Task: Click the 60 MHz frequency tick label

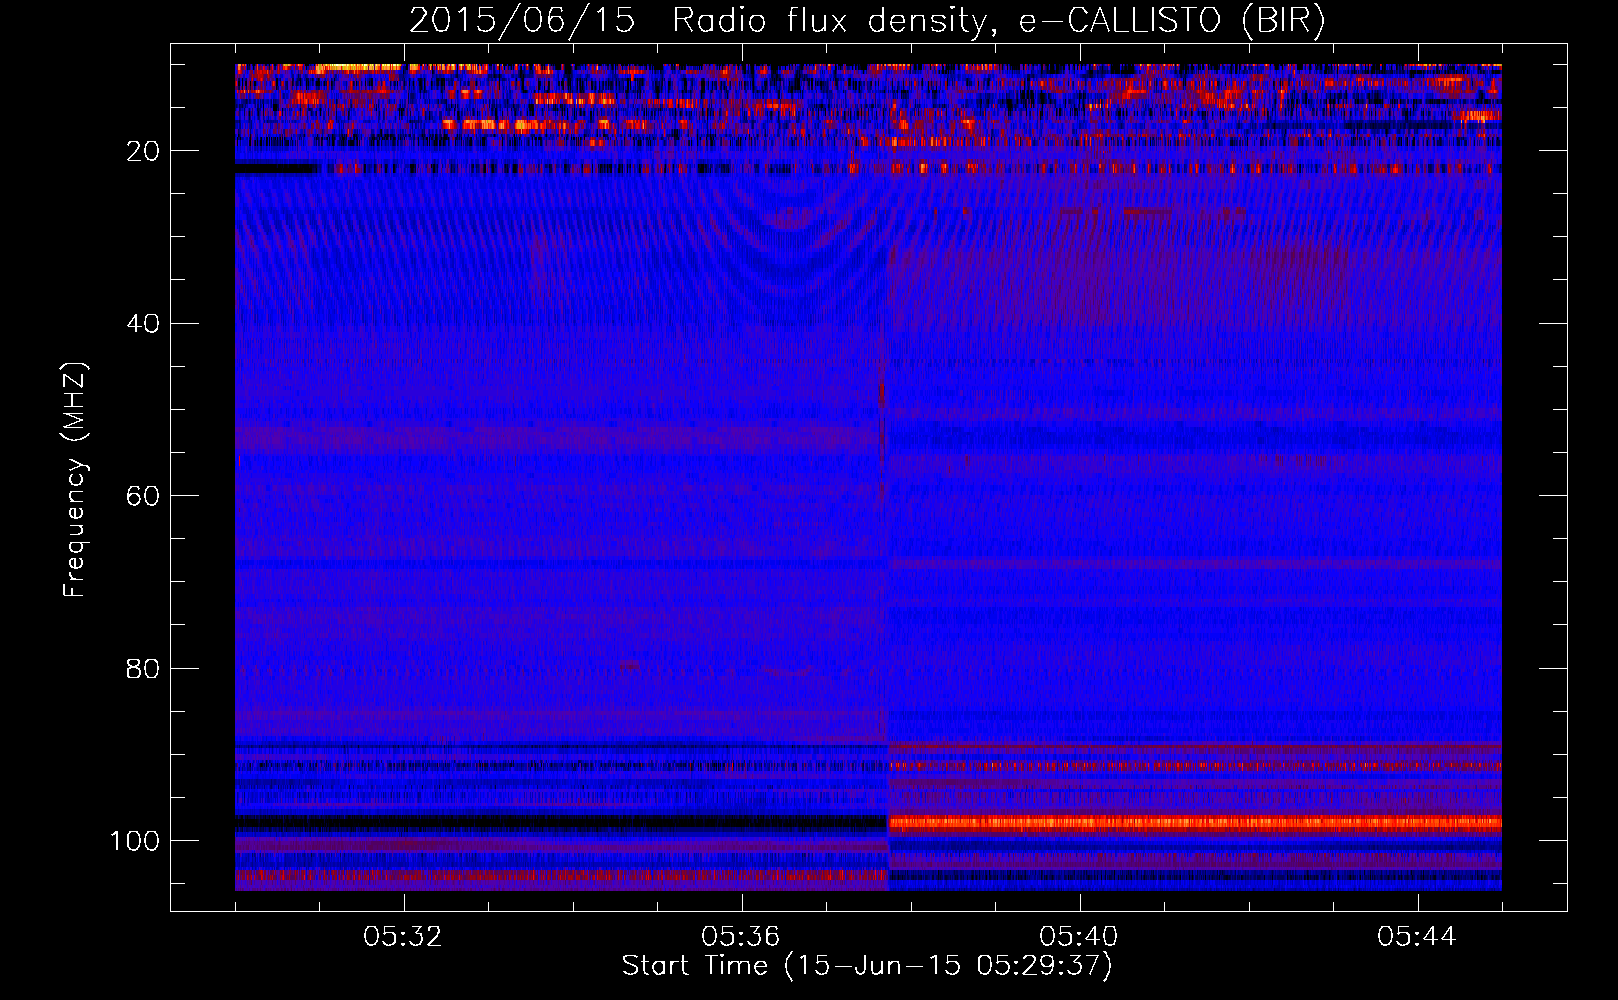Action: pyautogui.click(x=143, y=496)
